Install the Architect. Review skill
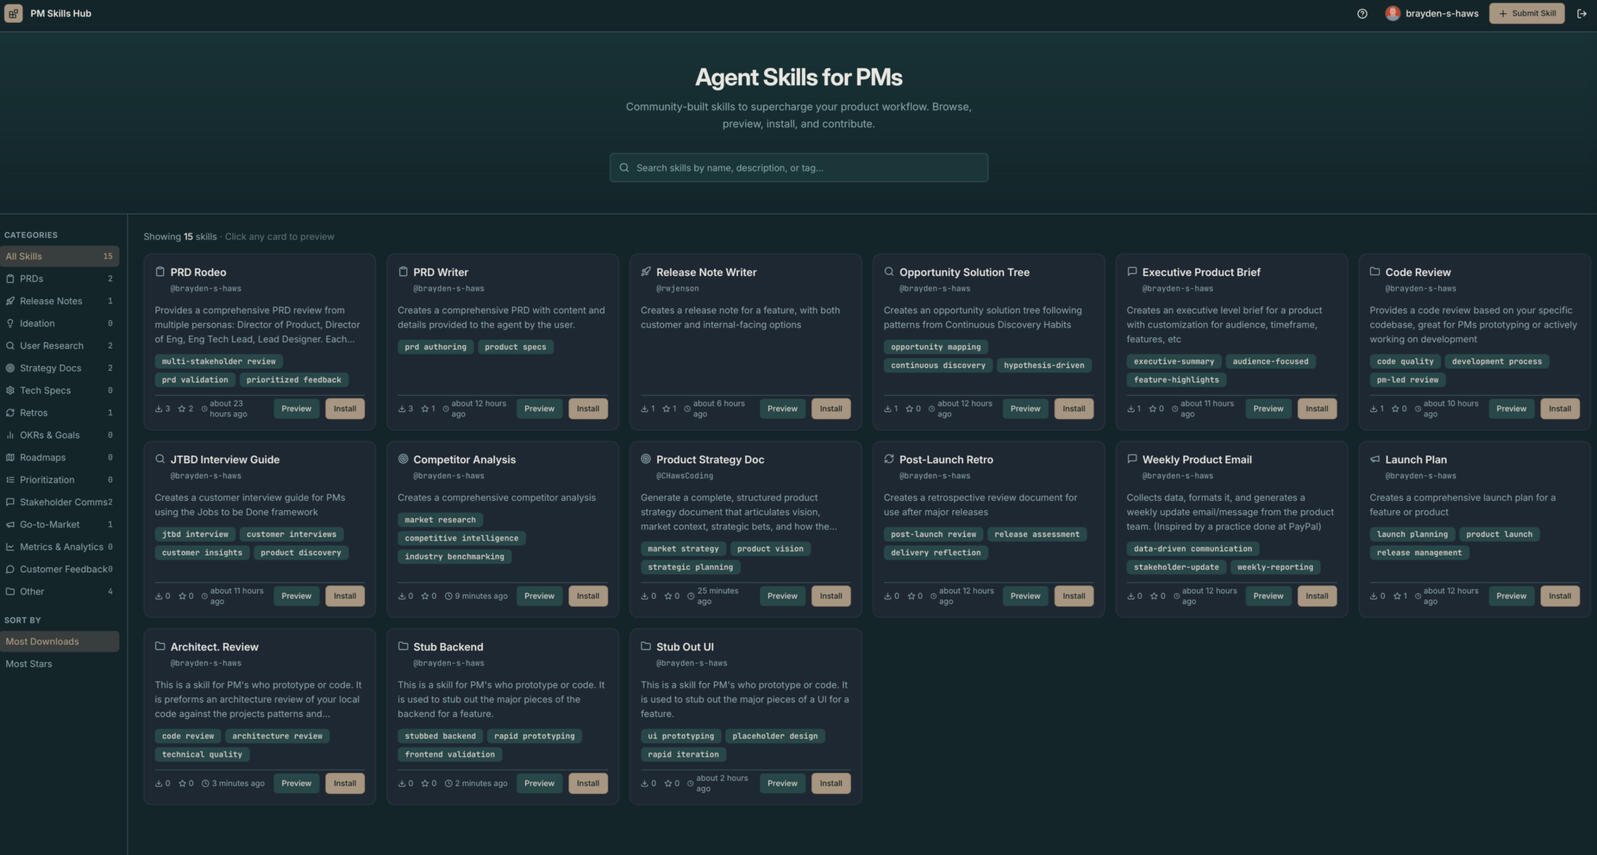The width and height of the screenshot is (1597, 855). click(345, 783)
